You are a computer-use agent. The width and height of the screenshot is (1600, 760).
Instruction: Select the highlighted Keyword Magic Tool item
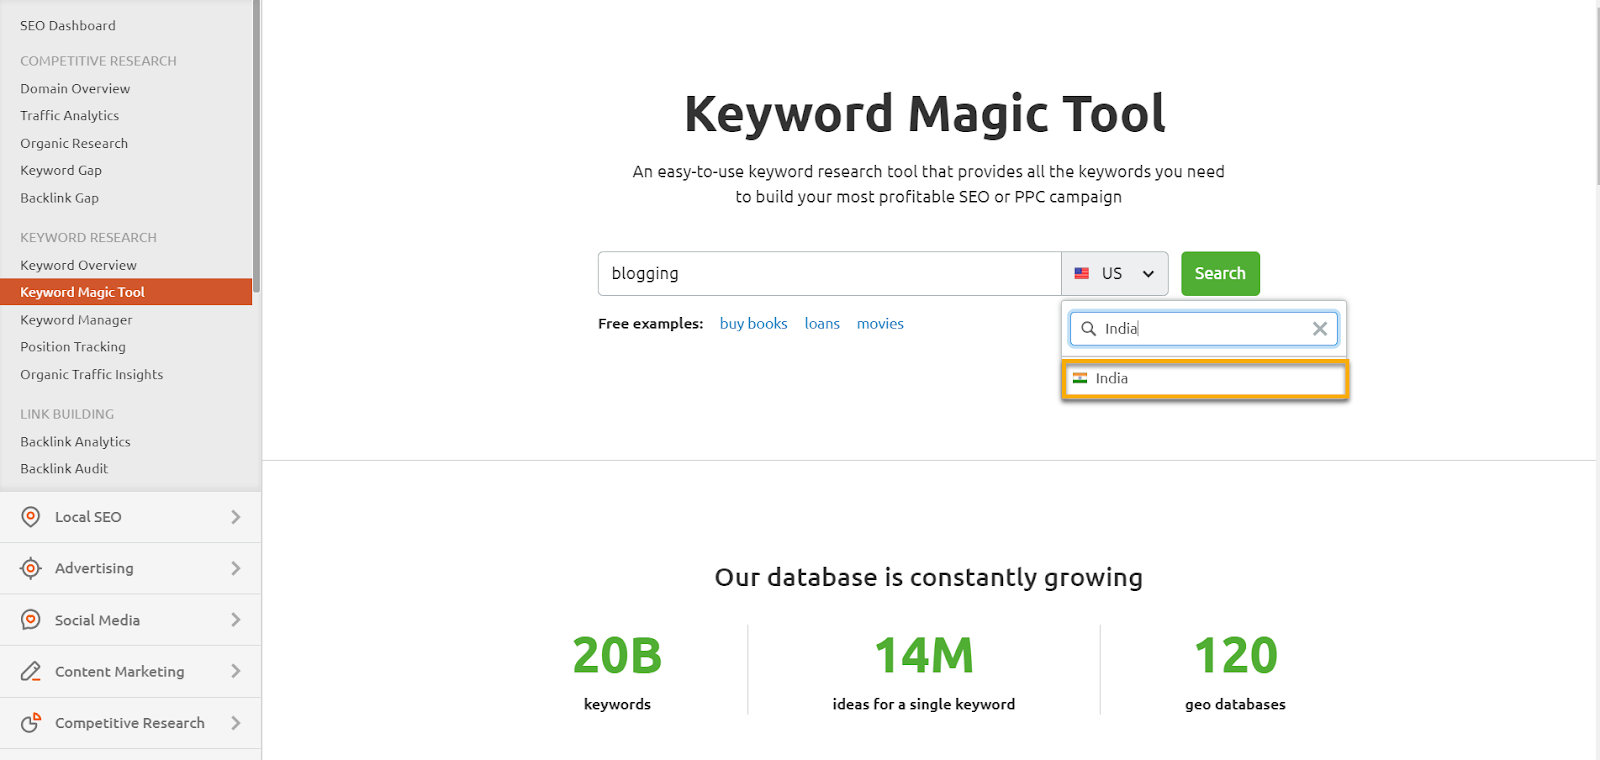(126, 292)
